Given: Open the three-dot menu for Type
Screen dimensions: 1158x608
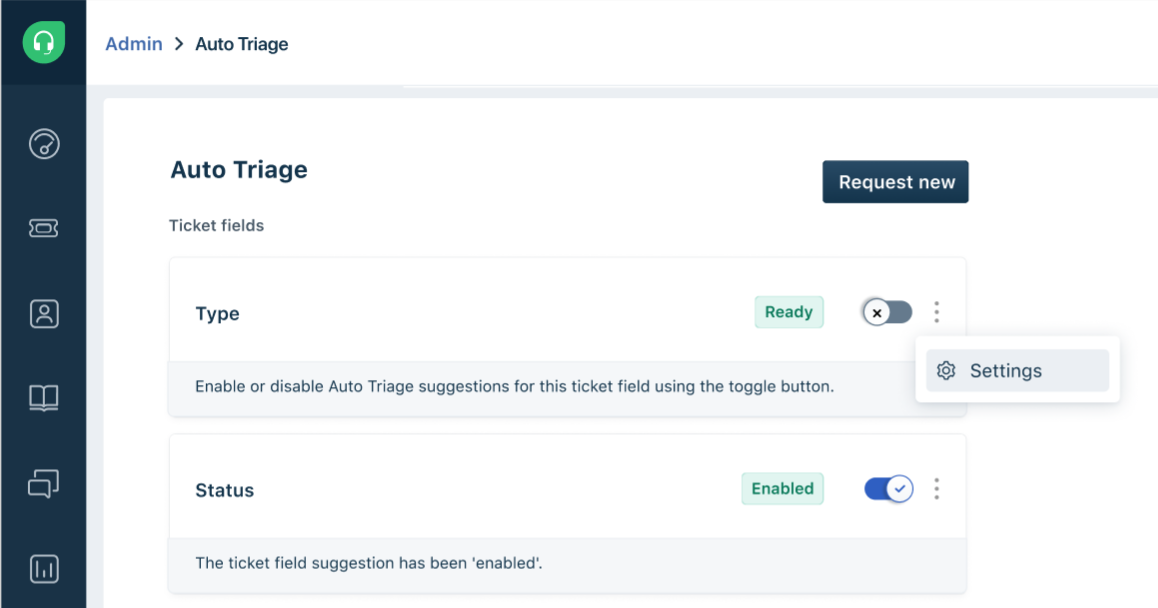Looking at the screenshot, I should tap(937, 313).
